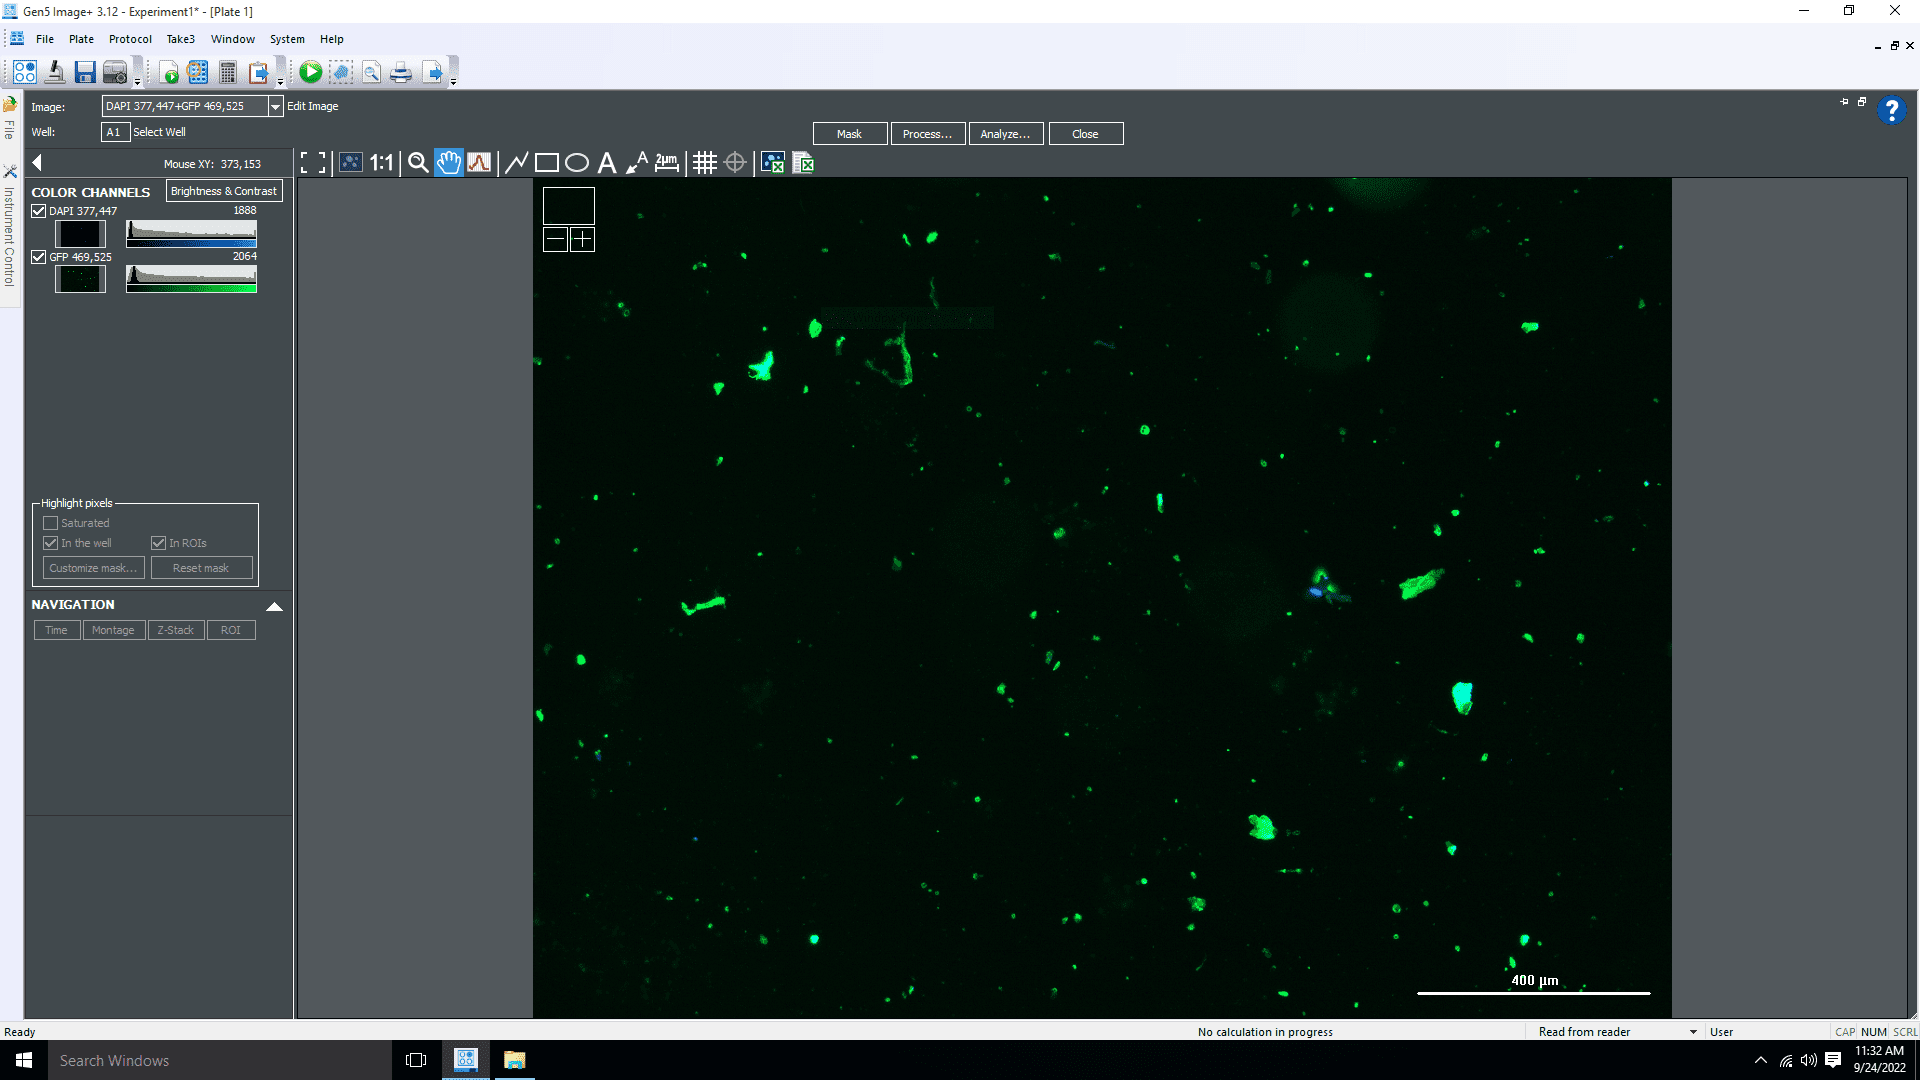Click the GFP channel histogram bar
Viewport: 1920px width, 1080px height.
tap(191, 279)
